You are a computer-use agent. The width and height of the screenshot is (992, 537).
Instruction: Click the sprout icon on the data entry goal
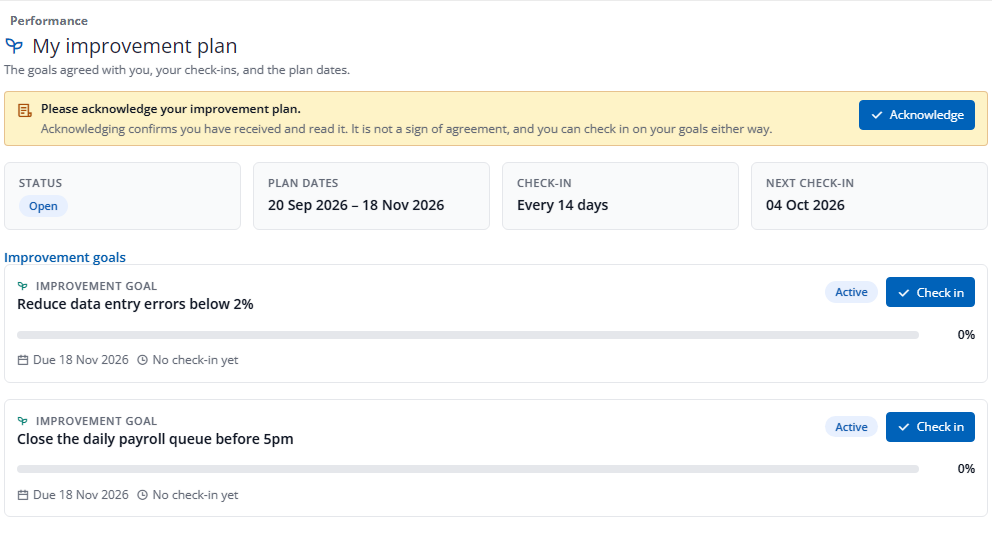(x=23, y=286)
